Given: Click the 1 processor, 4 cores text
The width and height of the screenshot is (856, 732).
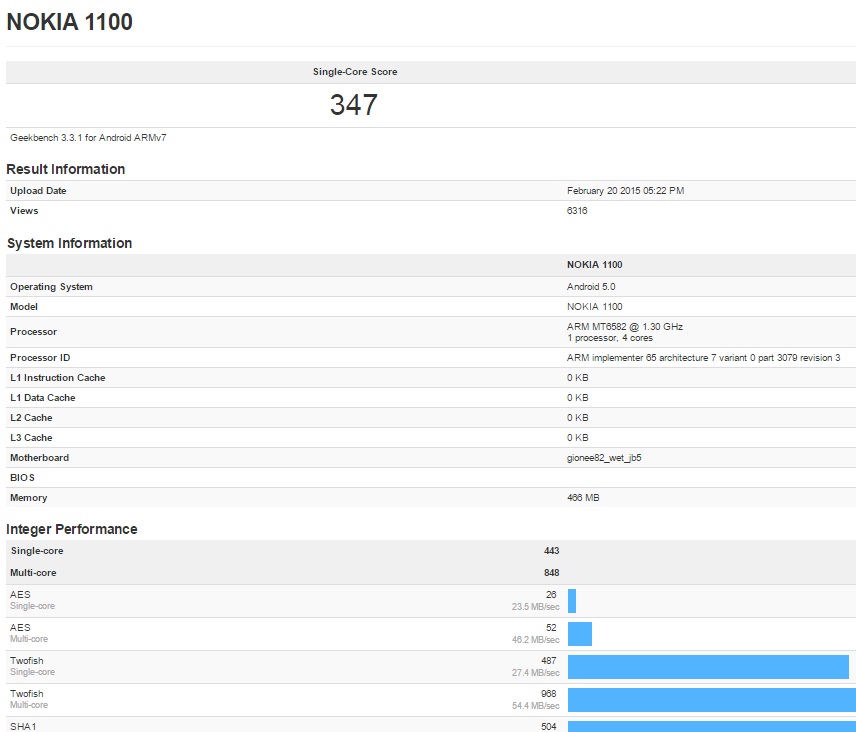Looking at the screenshot, I should click(x=610, y=338).
